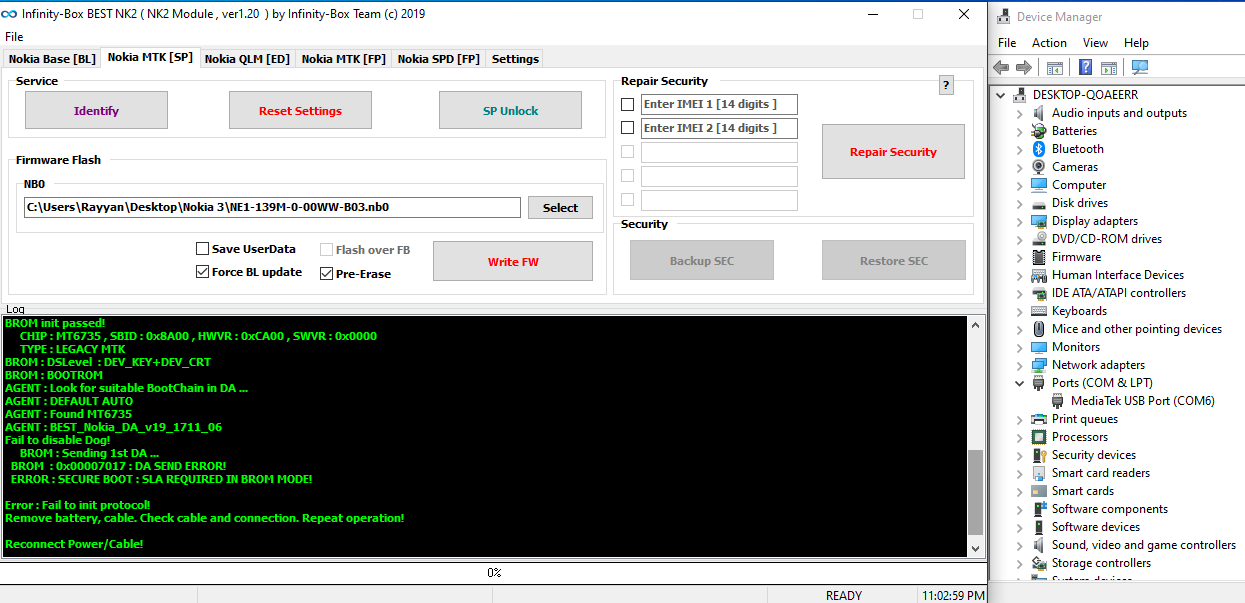Click the Audio inputs and outputs icon
Image resolution: width=1245 pixels, height=603 pixels.
click(x=1039, y=113)
